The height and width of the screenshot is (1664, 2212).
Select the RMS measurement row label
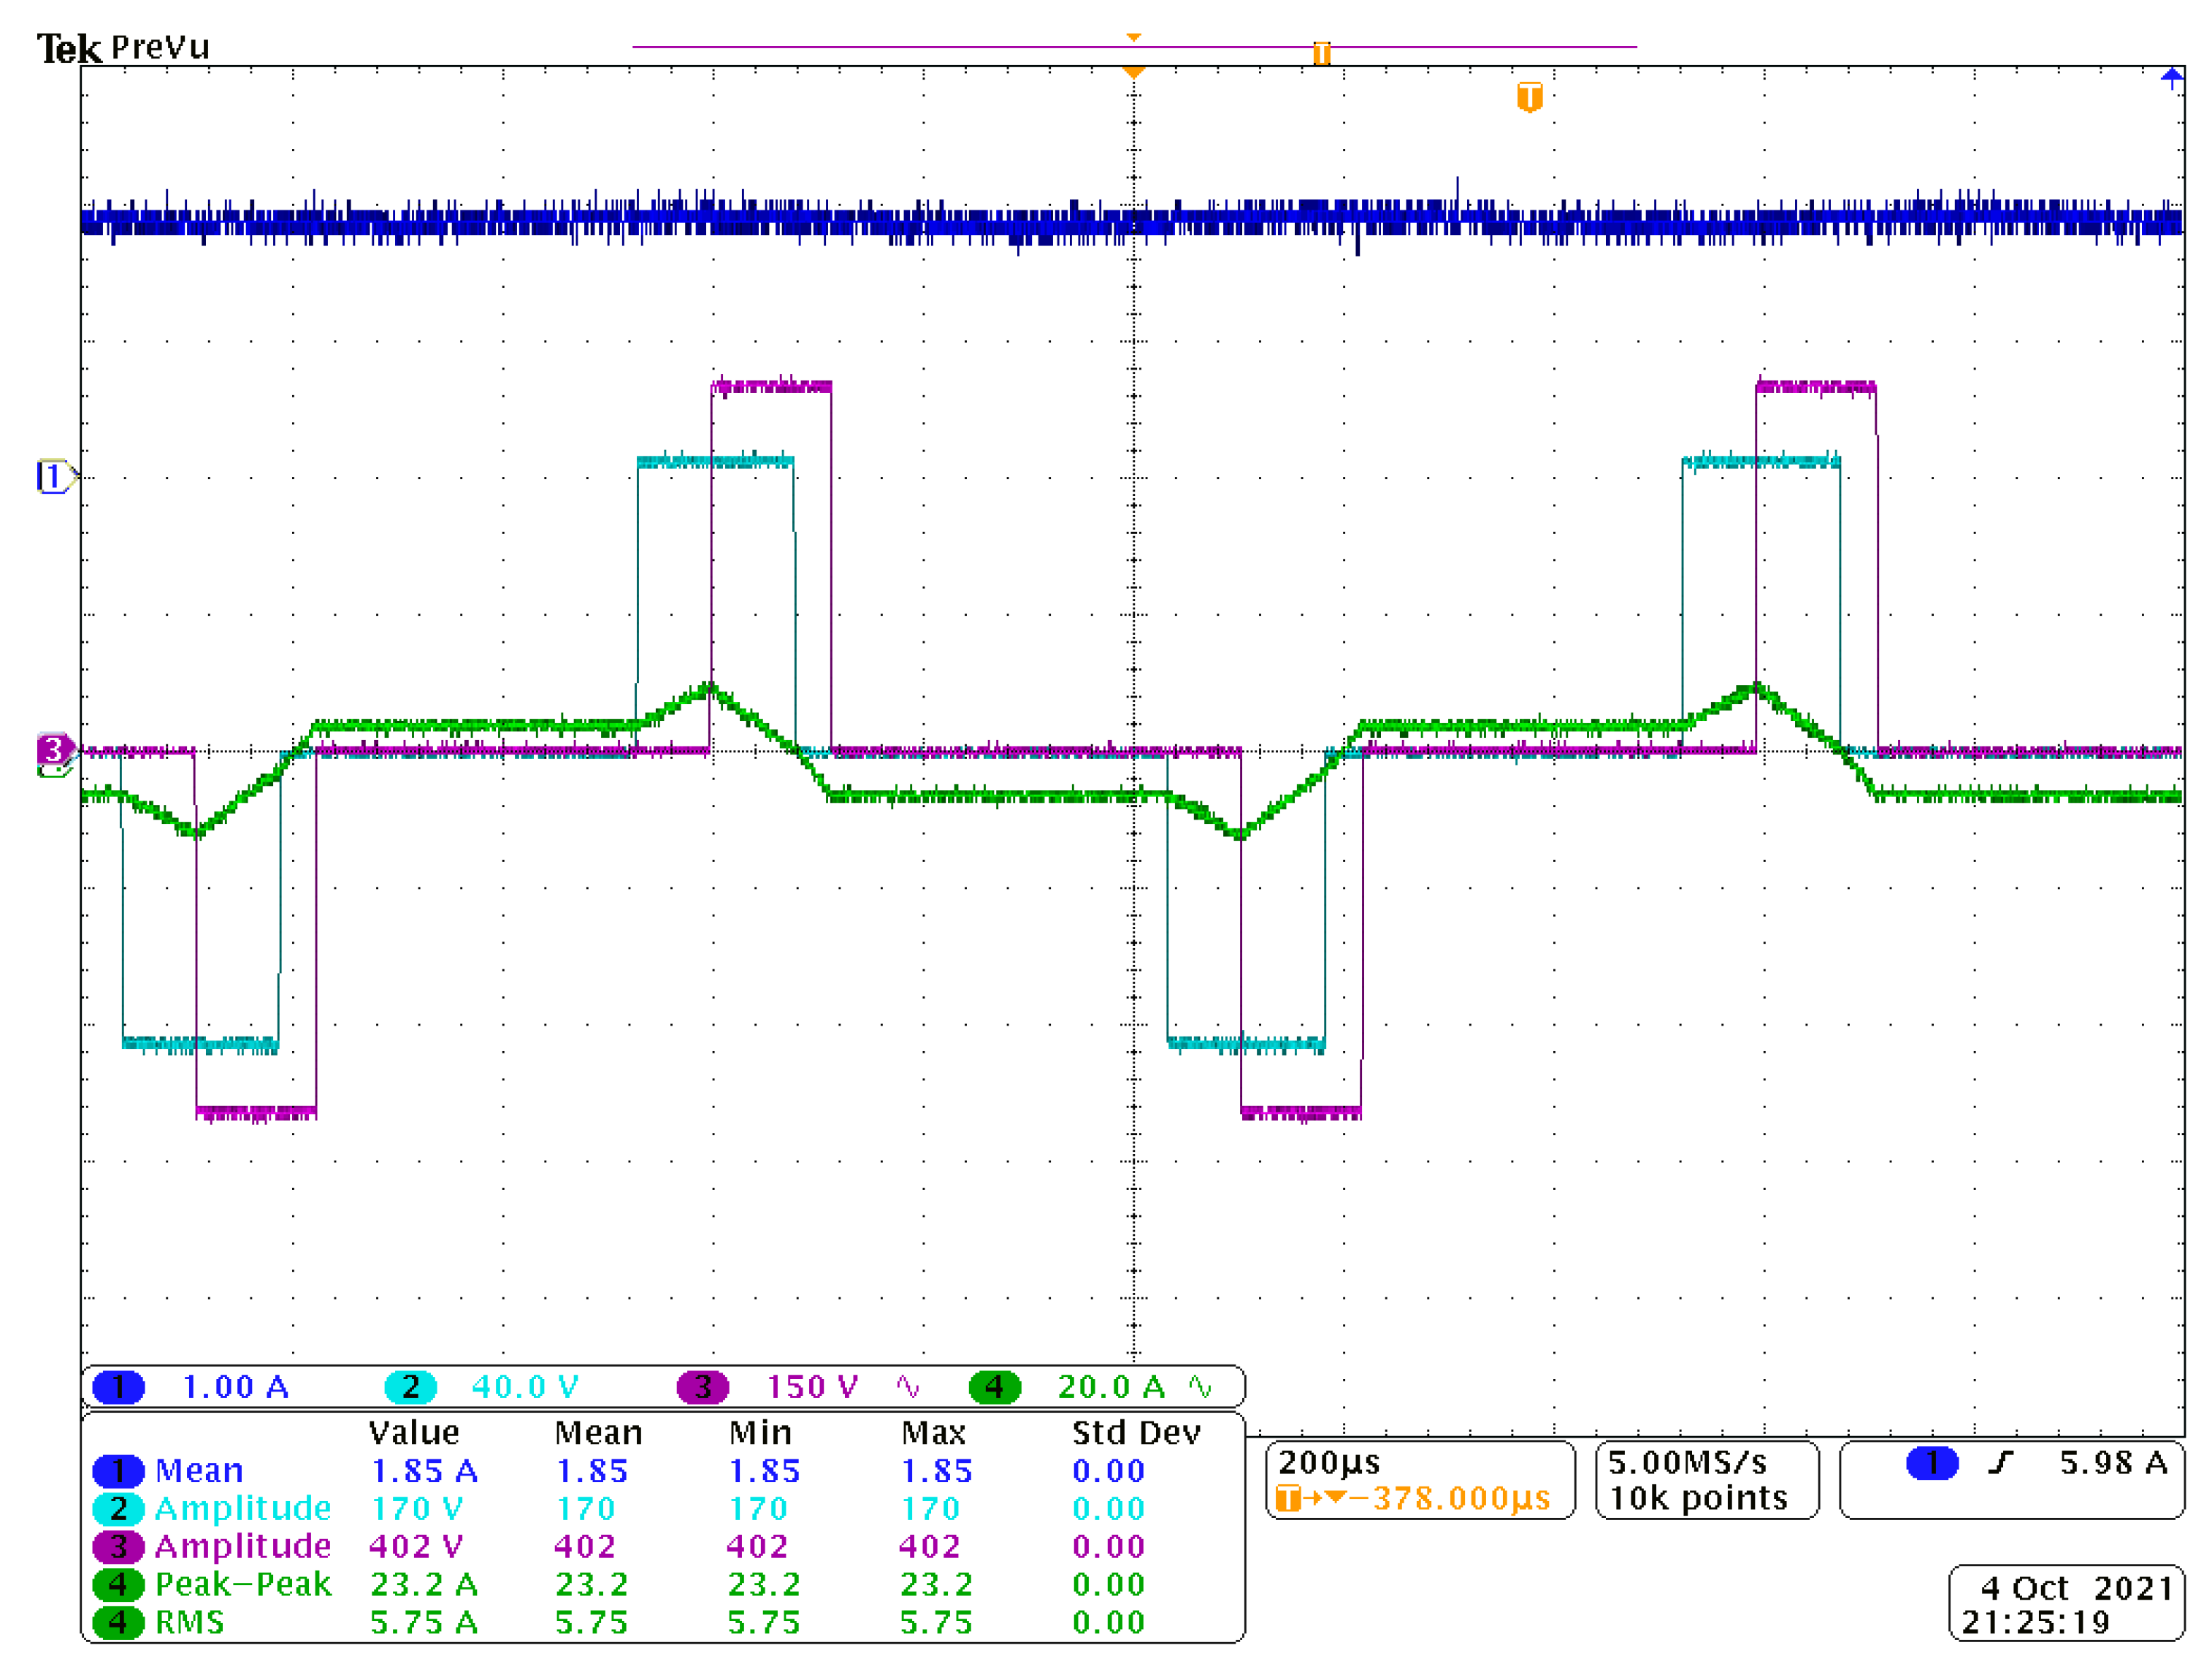click(190, 1623)
